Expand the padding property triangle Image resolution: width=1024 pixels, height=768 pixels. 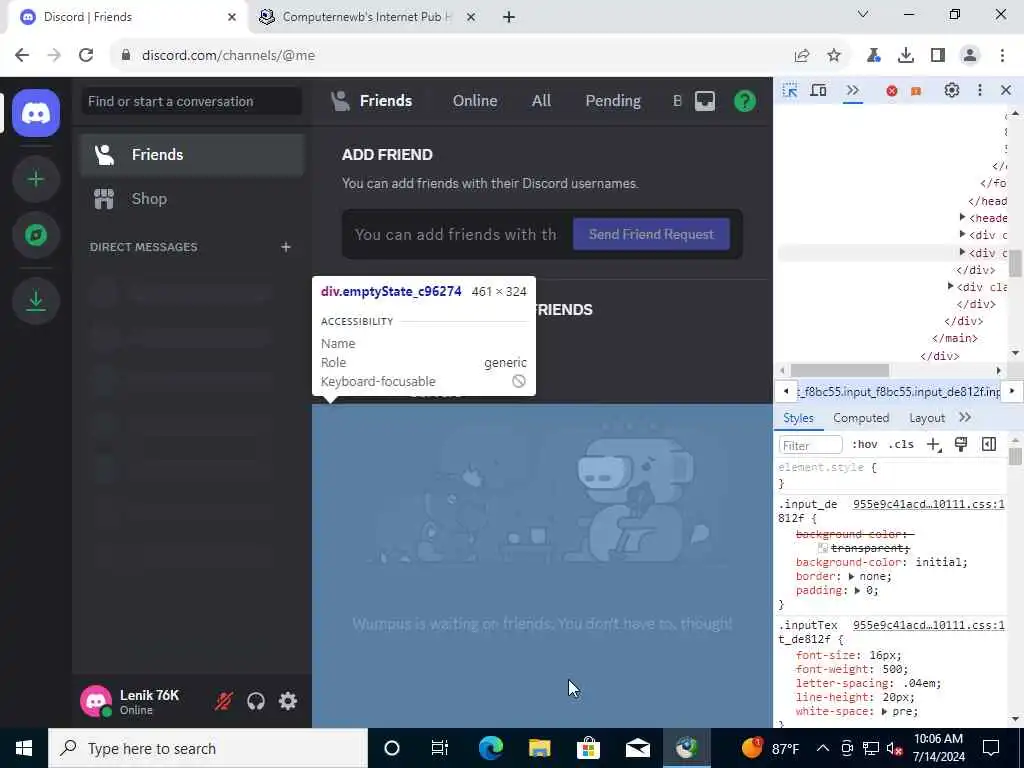[x=857, y=590]
